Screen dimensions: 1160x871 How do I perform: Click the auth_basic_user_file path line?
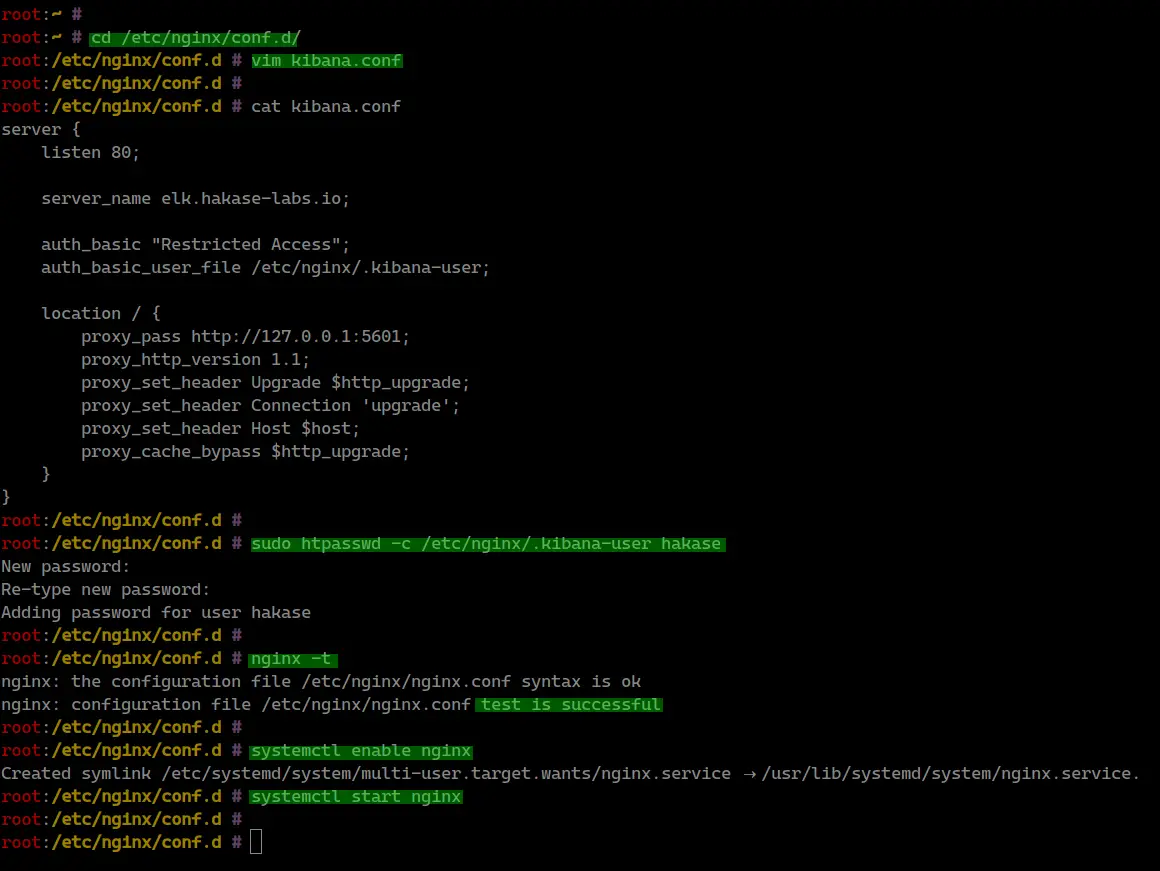pos(266,267)
